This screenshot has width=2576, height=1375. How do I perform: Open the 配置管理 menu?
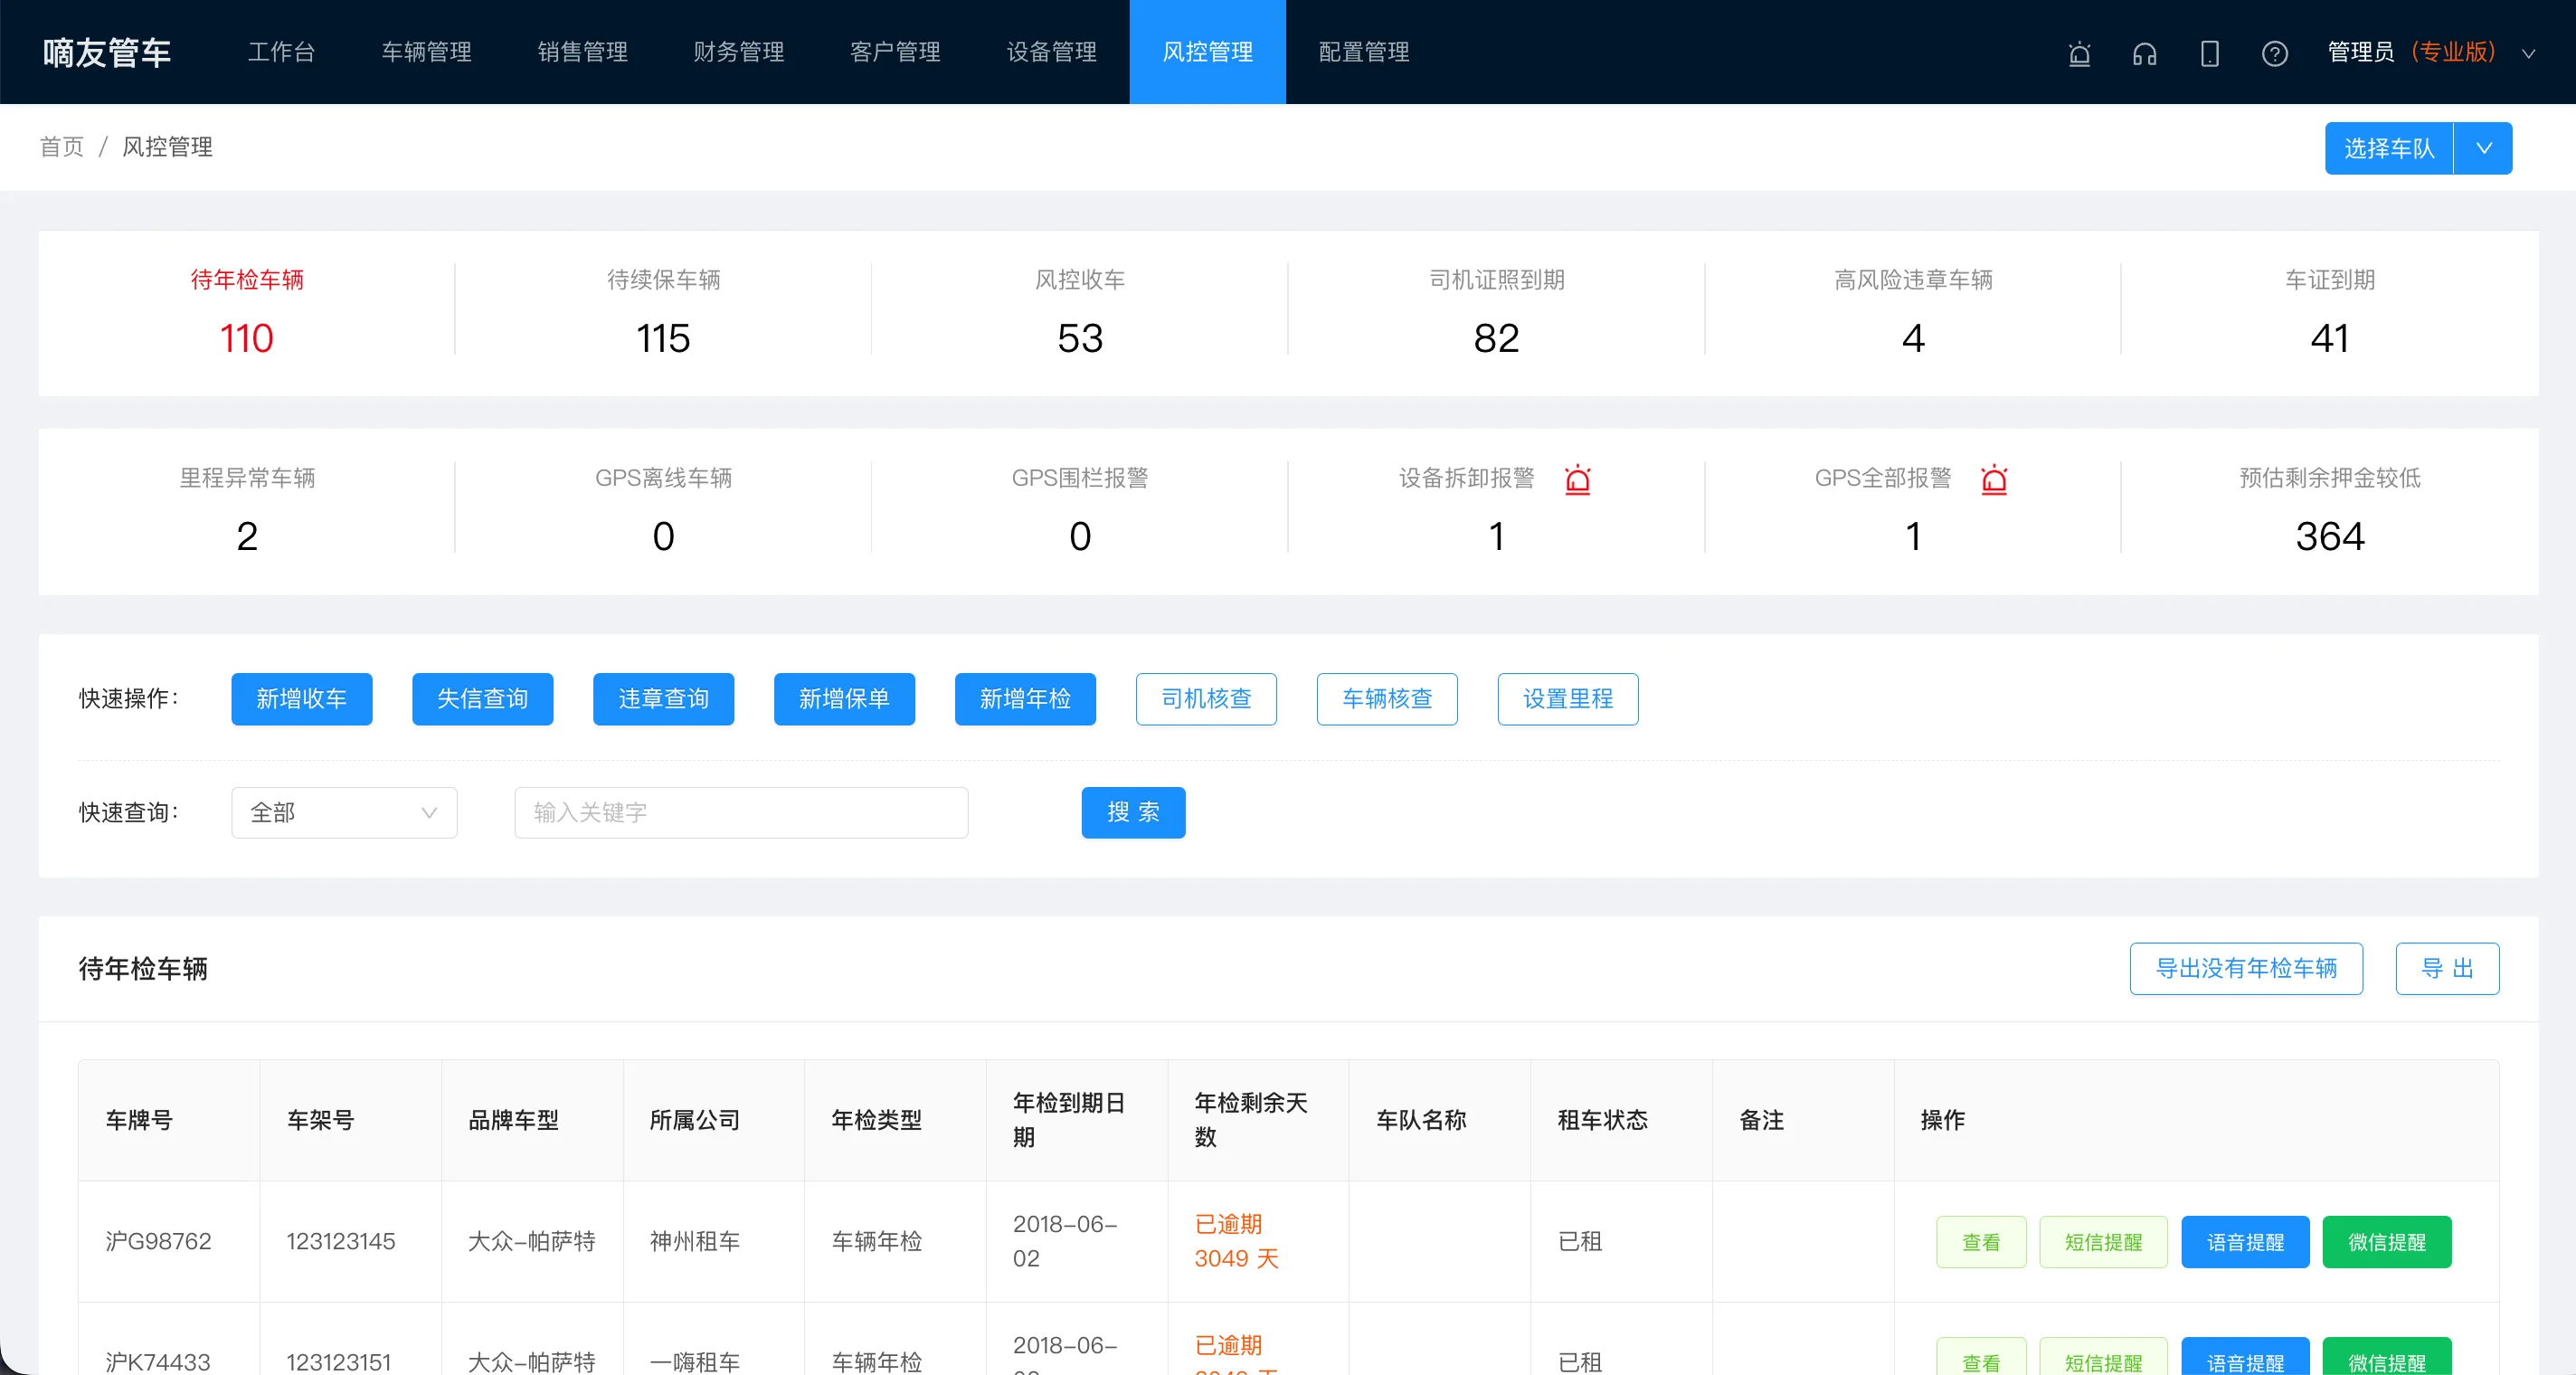(1363, 52)
